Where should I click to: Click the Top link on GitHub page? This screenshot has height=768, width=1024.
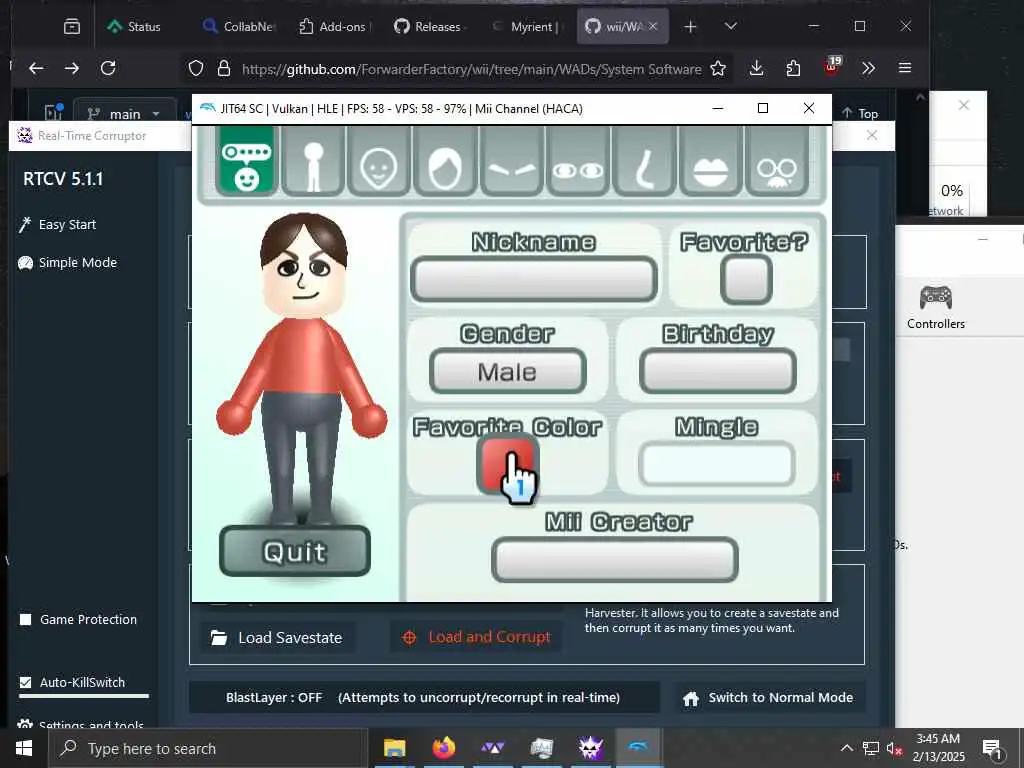[860, 113]
